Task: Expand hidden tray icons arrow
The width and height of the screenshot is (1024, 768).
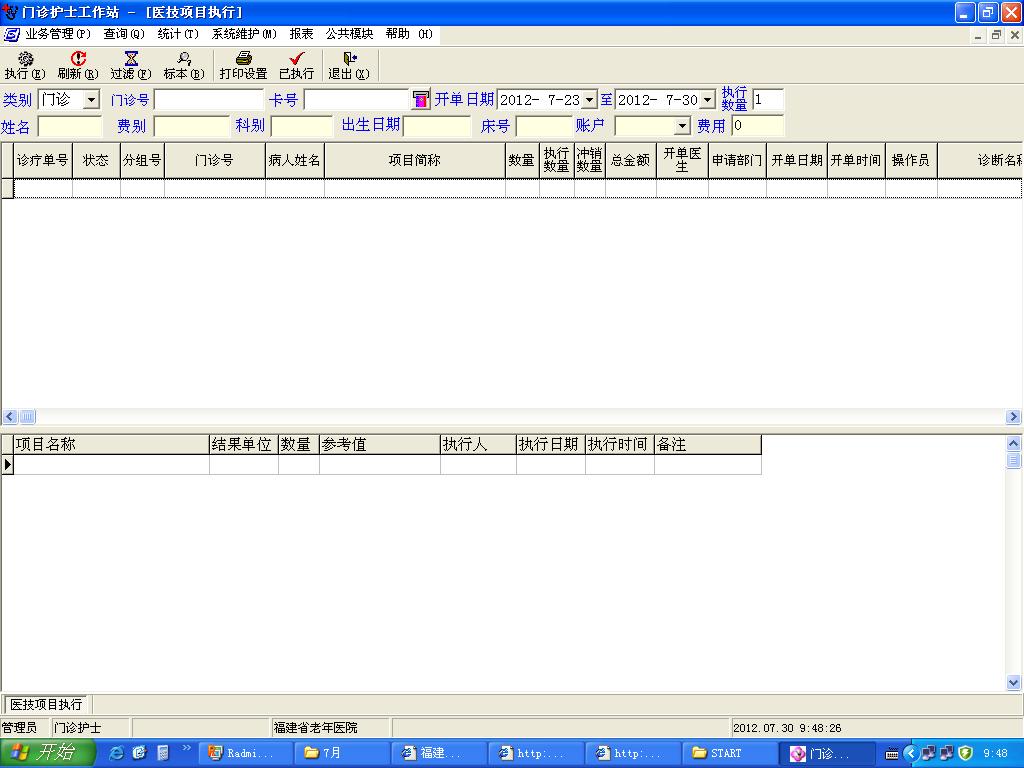Action: (910, 753)
